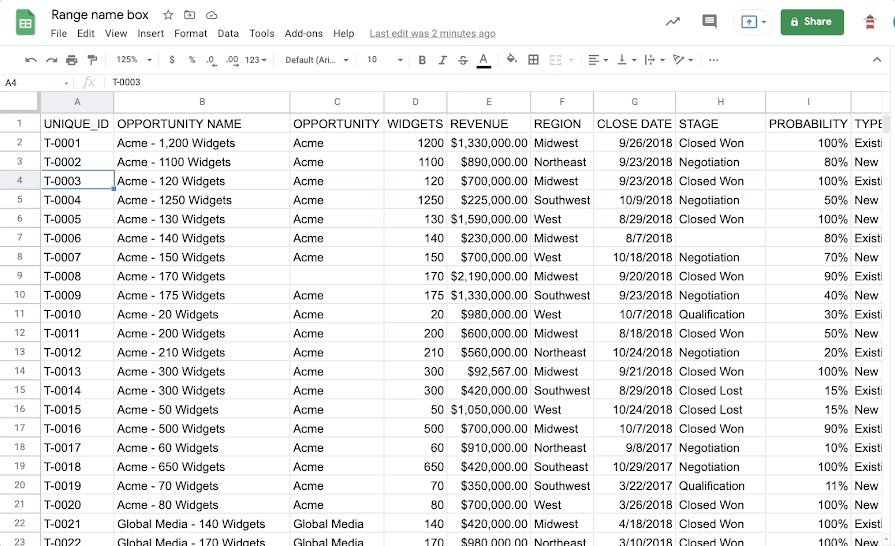The width and height of the screenshot is (895, 546).
Task: Open the 125% zoom dropdown
Action: (134, 59)
